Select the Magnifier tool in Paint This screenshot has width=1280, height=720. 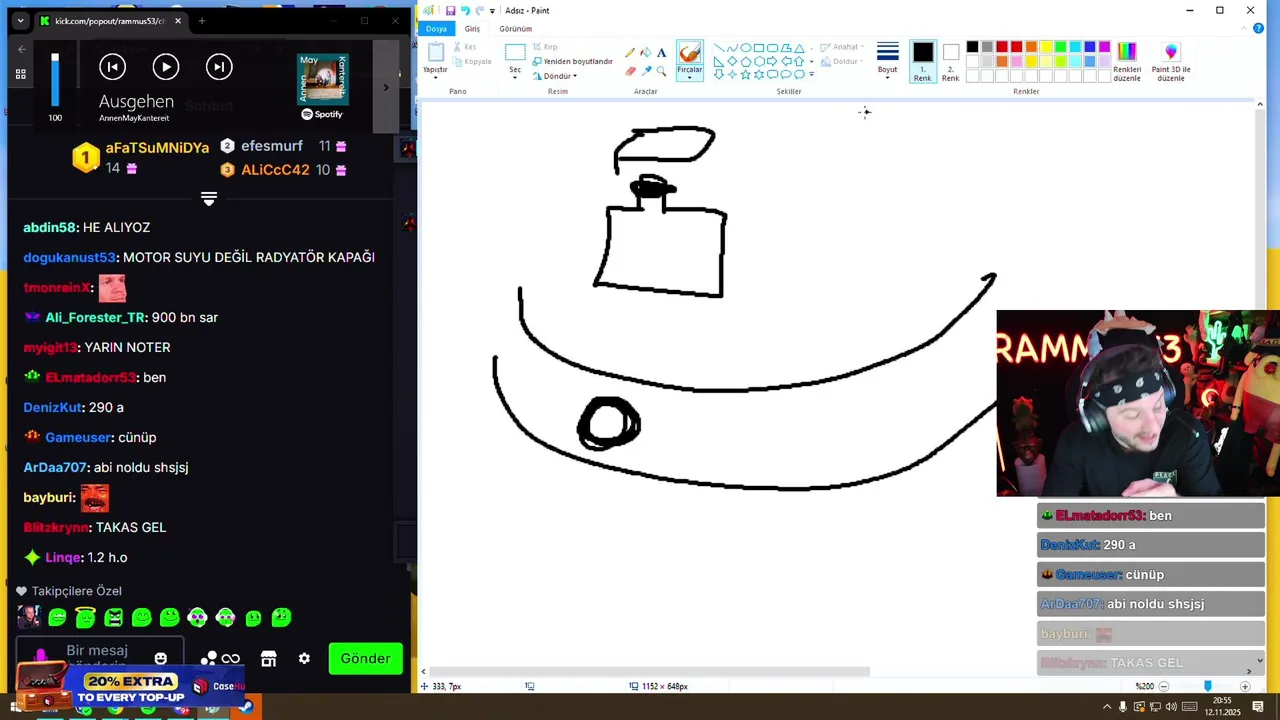pyautogui.click(x=661, y=71)
